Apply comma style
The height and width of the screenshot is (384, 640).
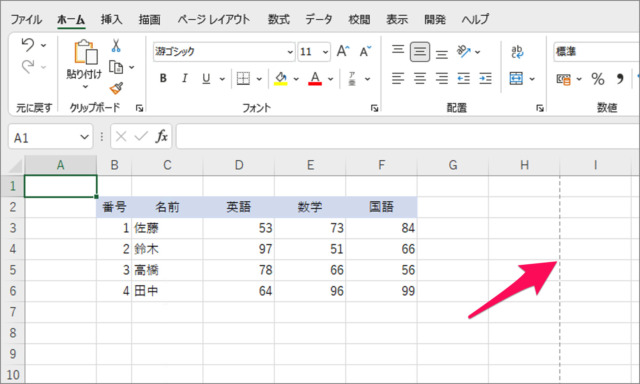click(620, 79)
